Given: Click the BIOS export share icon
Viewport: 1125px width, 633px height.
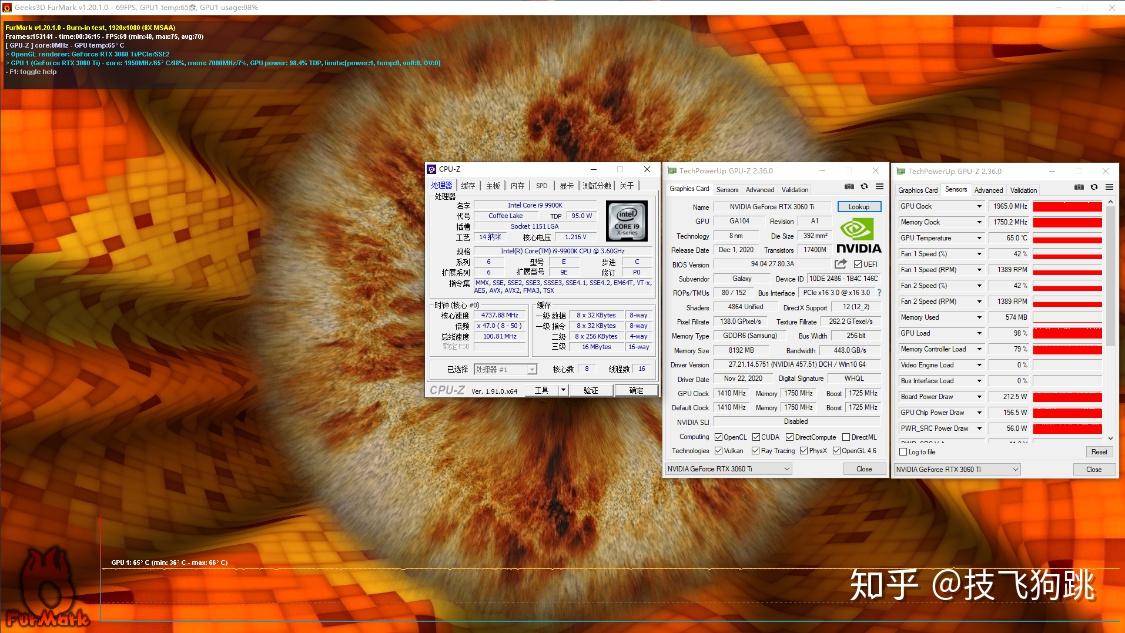Looking at the screenshot, I should coord(841,264).
